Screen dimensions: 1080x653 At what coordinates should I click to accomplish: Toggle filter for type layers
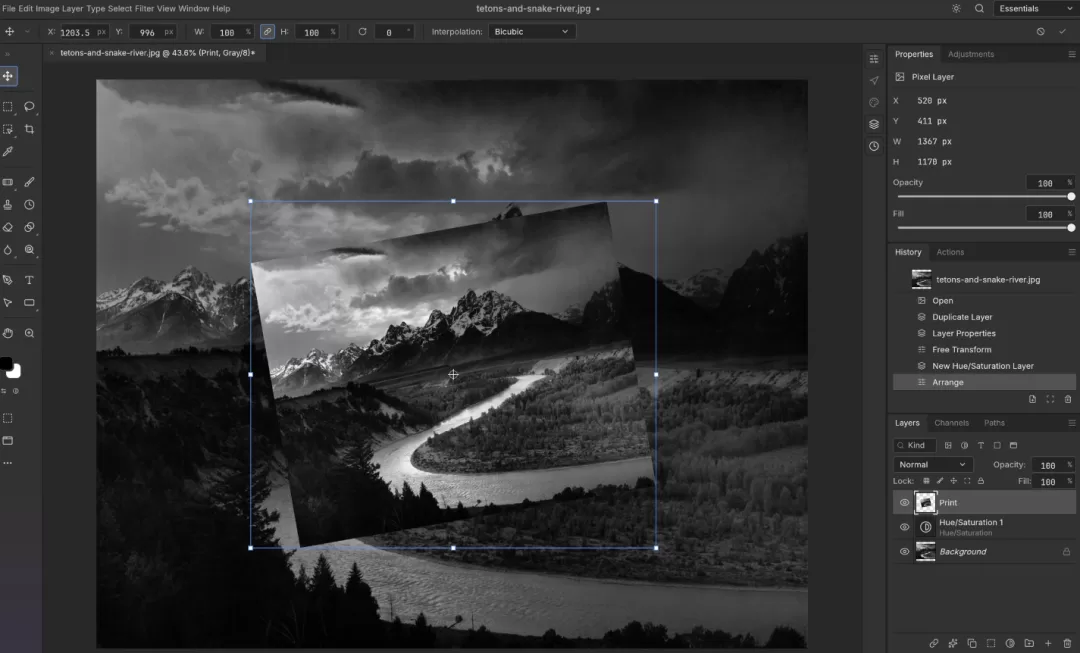click(981, 446)
